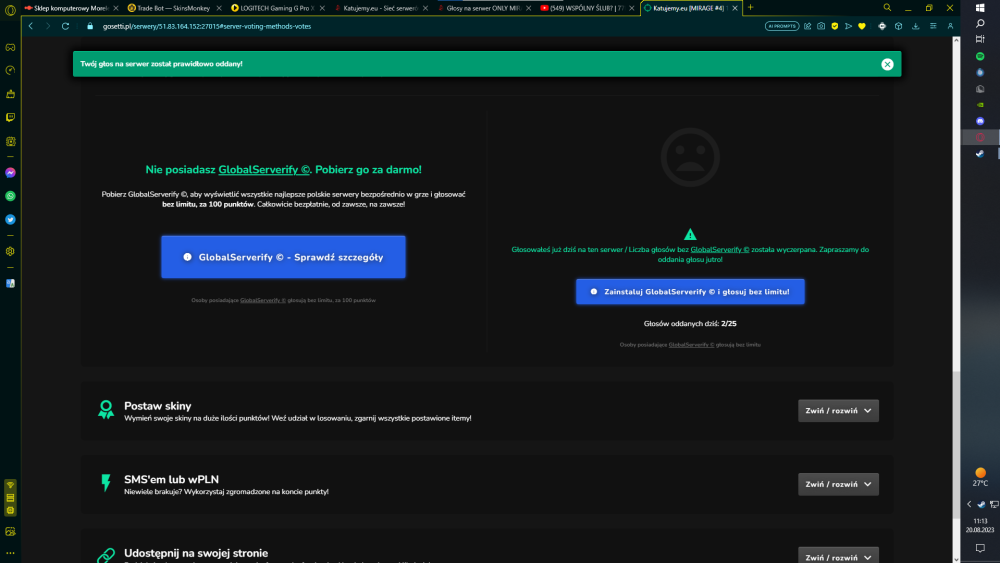1000x563 pixels.
Task: Reload the current page
Action: [x=65, y=26]
